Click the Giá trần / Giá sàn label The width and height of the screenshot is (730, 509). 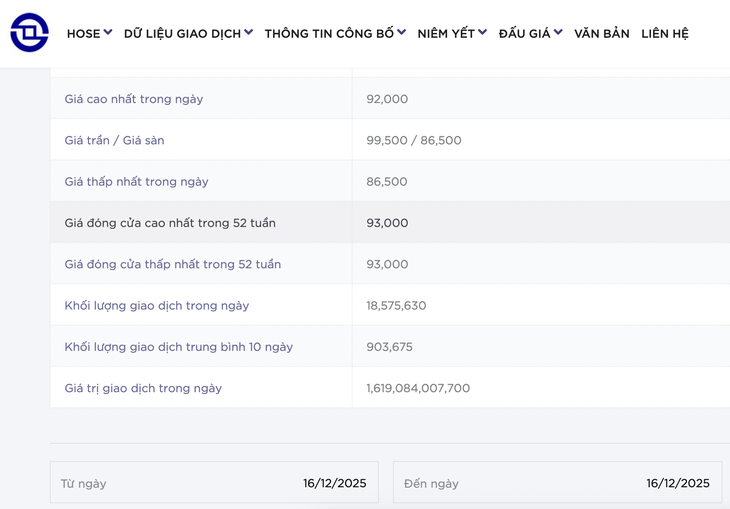click(x=114, y=140)
